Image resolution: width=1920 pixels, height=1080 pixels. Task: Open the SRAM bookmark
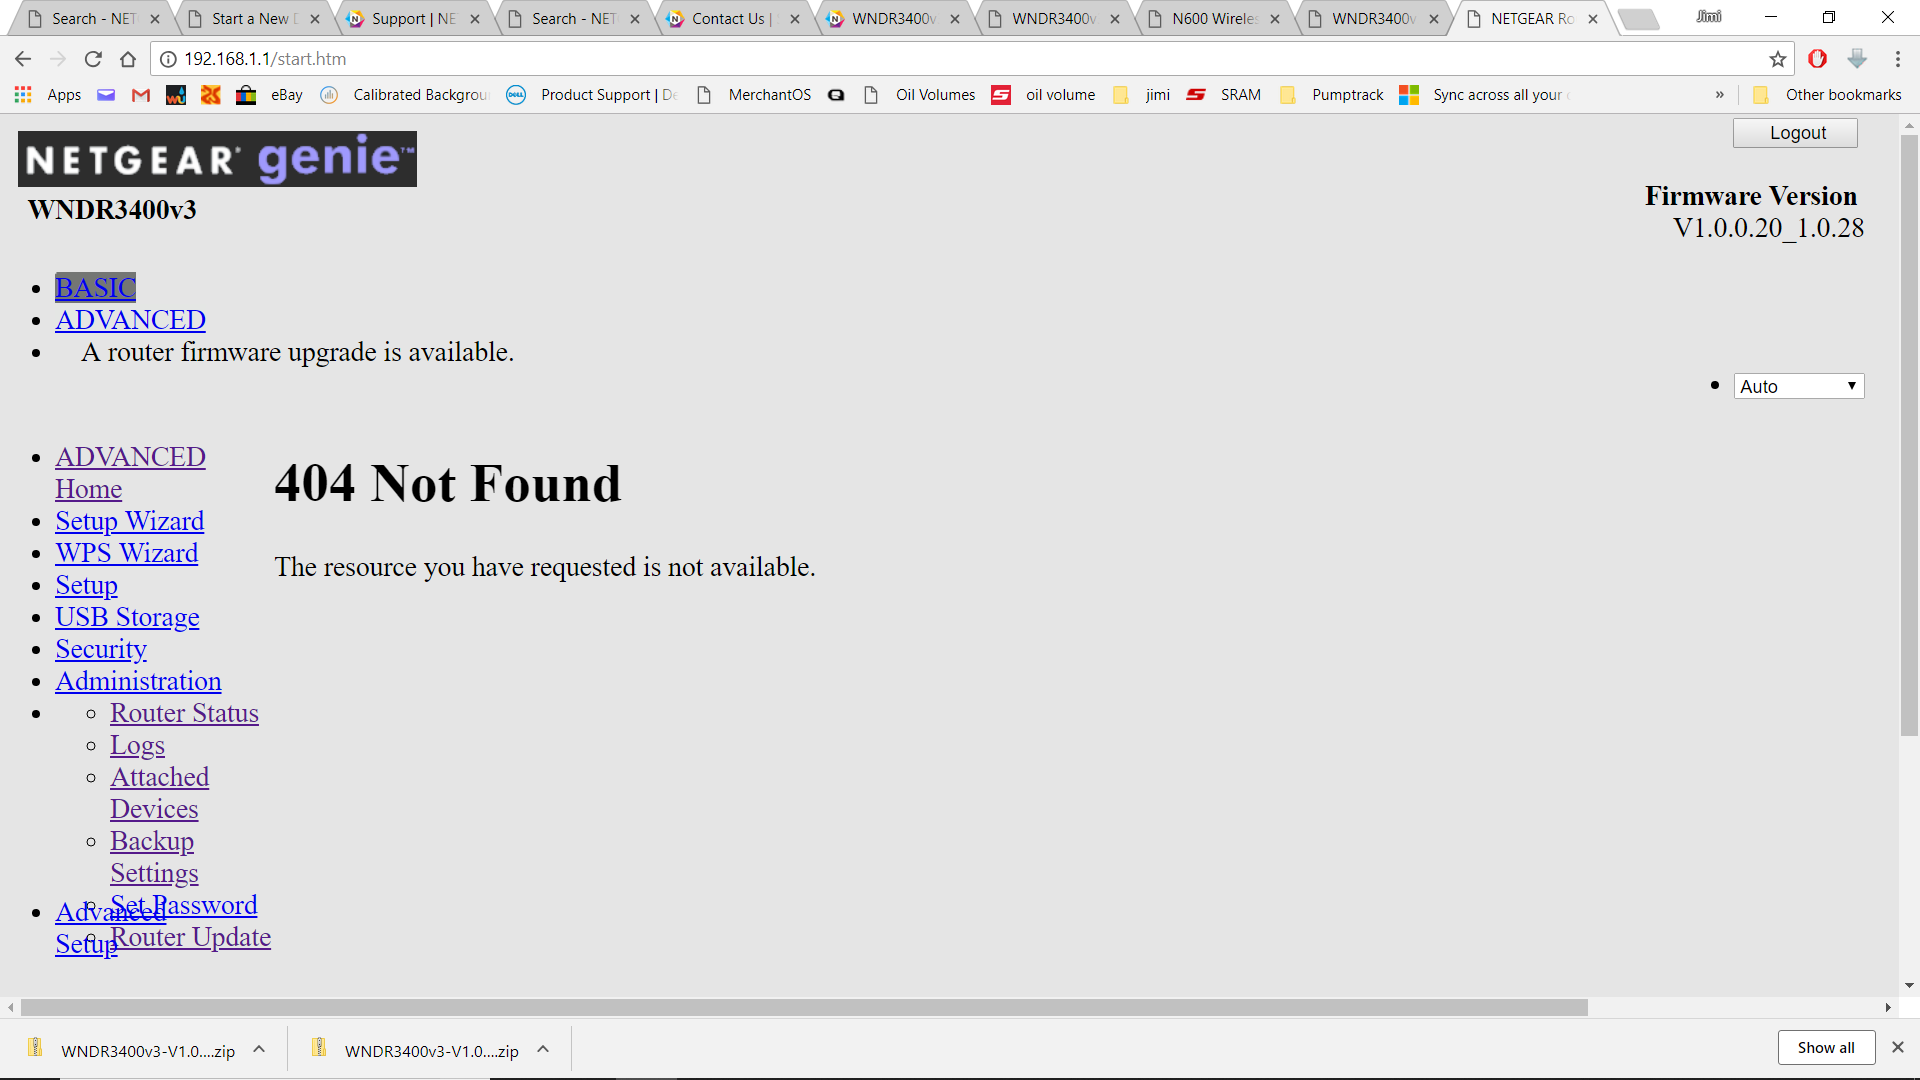tap(1224, 95)
